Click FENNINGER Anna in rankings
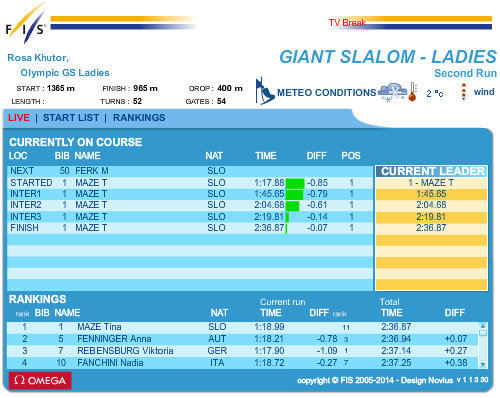The width and height of the screenshot is (500, 398). click(x=114, y=339)
